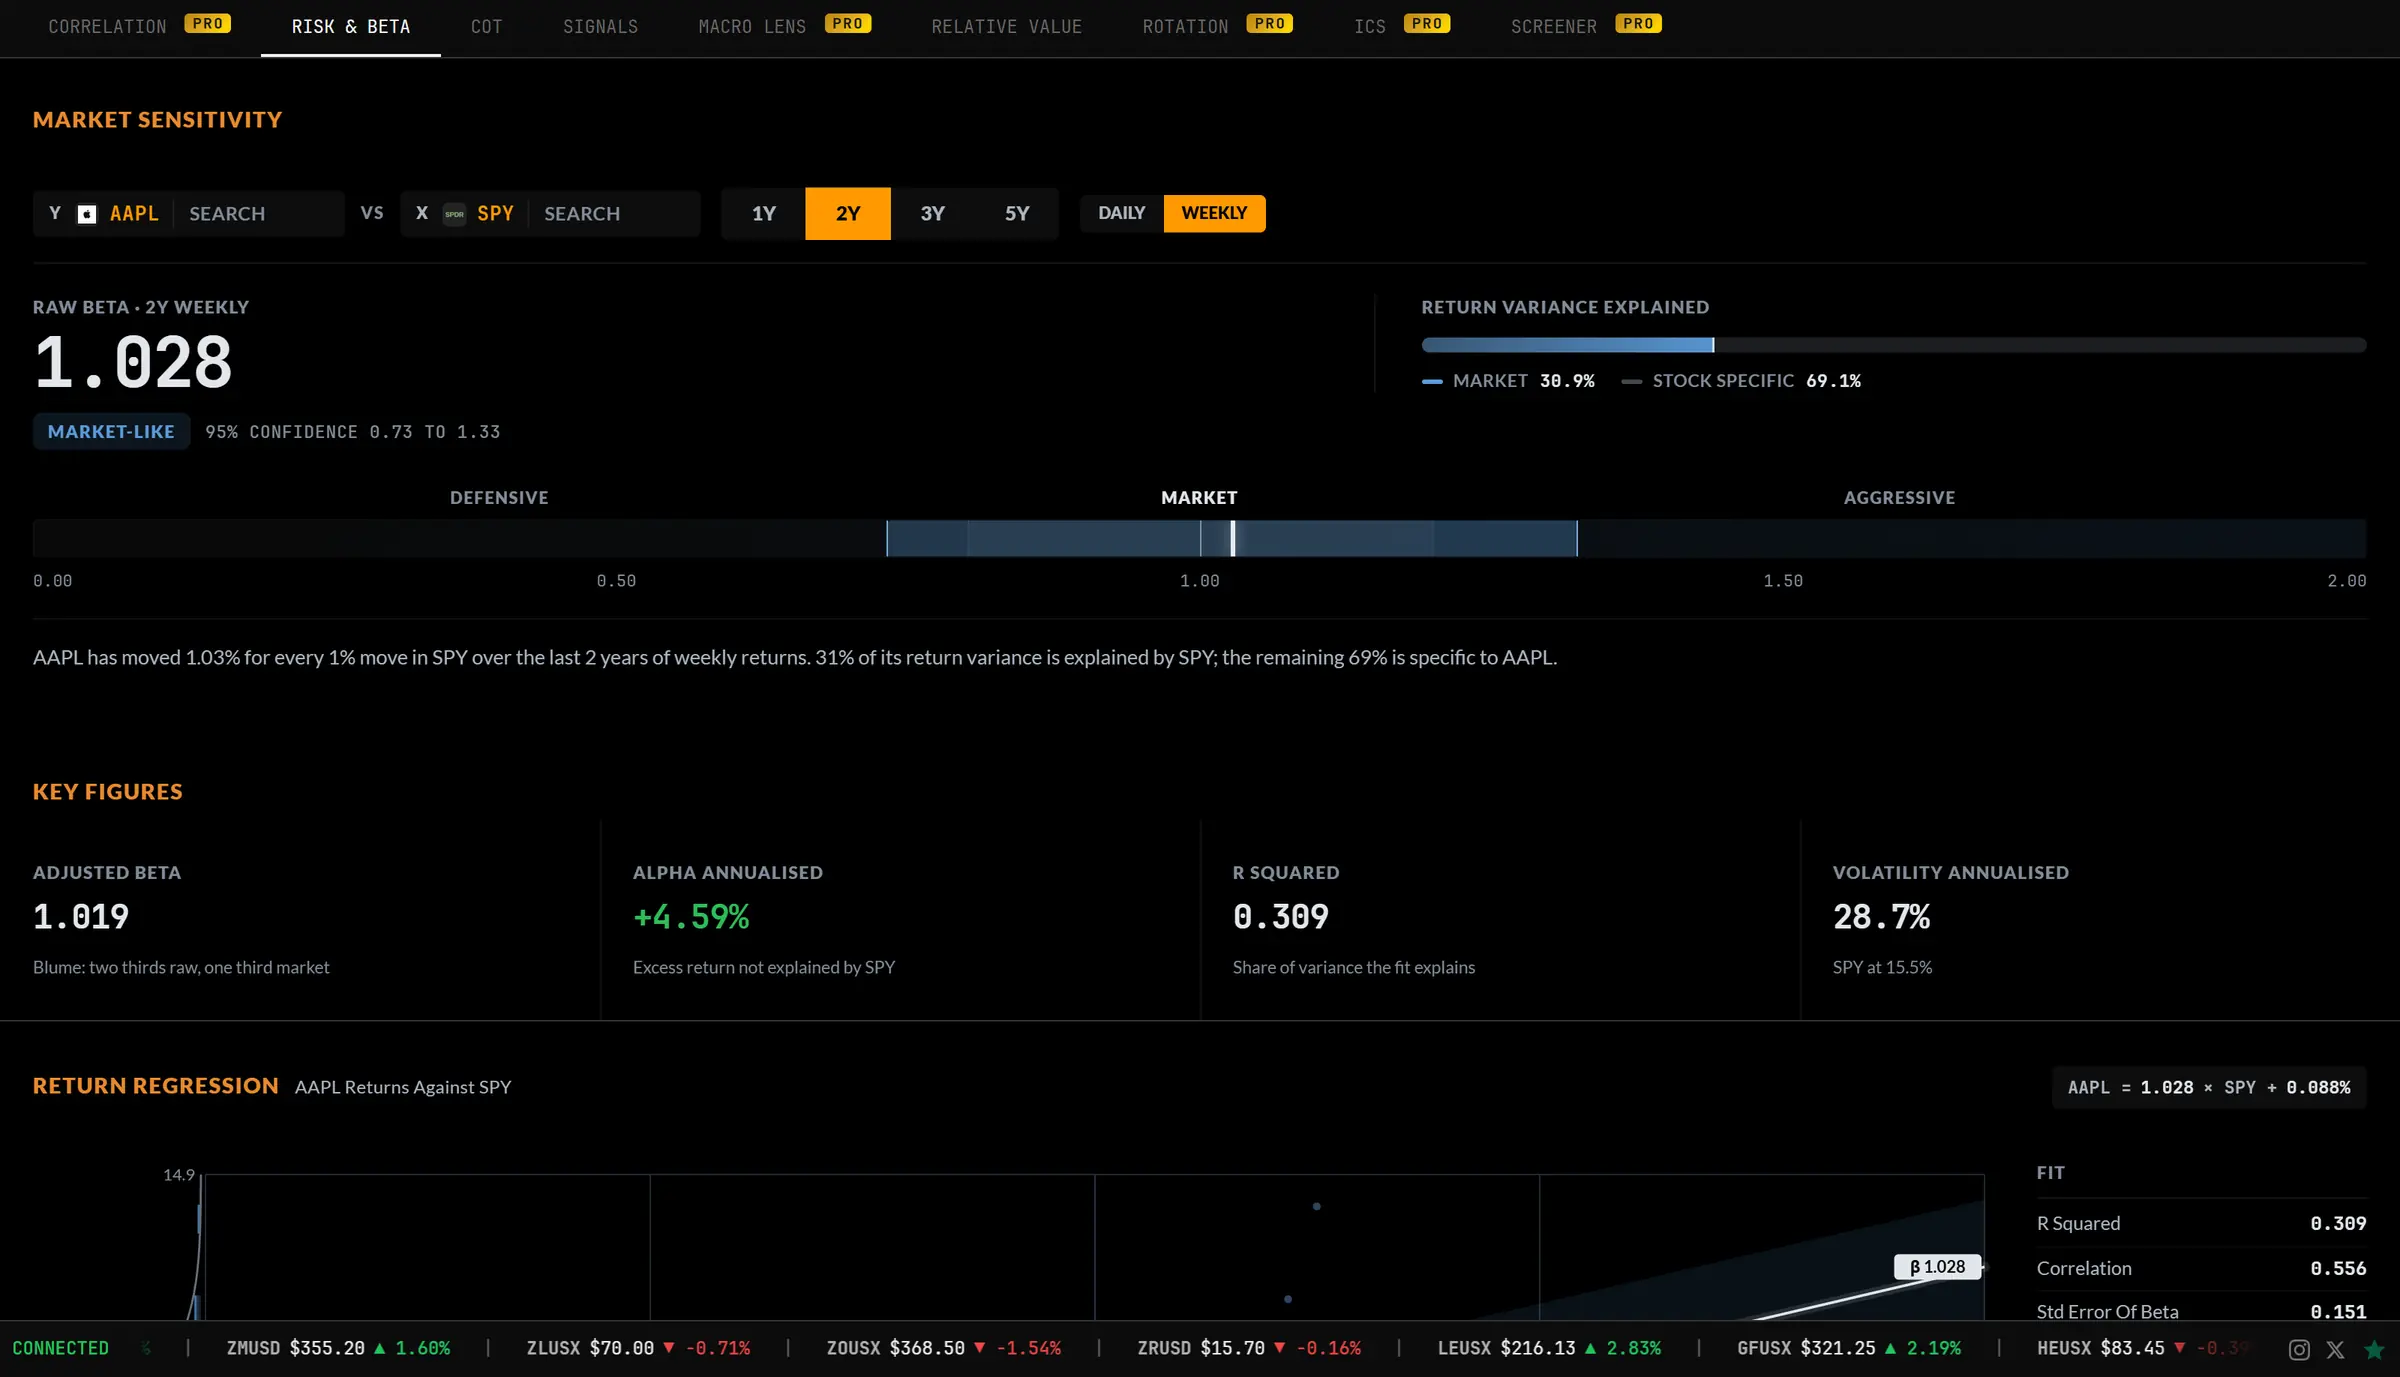Go to the Signals tab
The image size is (2400, 1377).
tap(600, 27)
